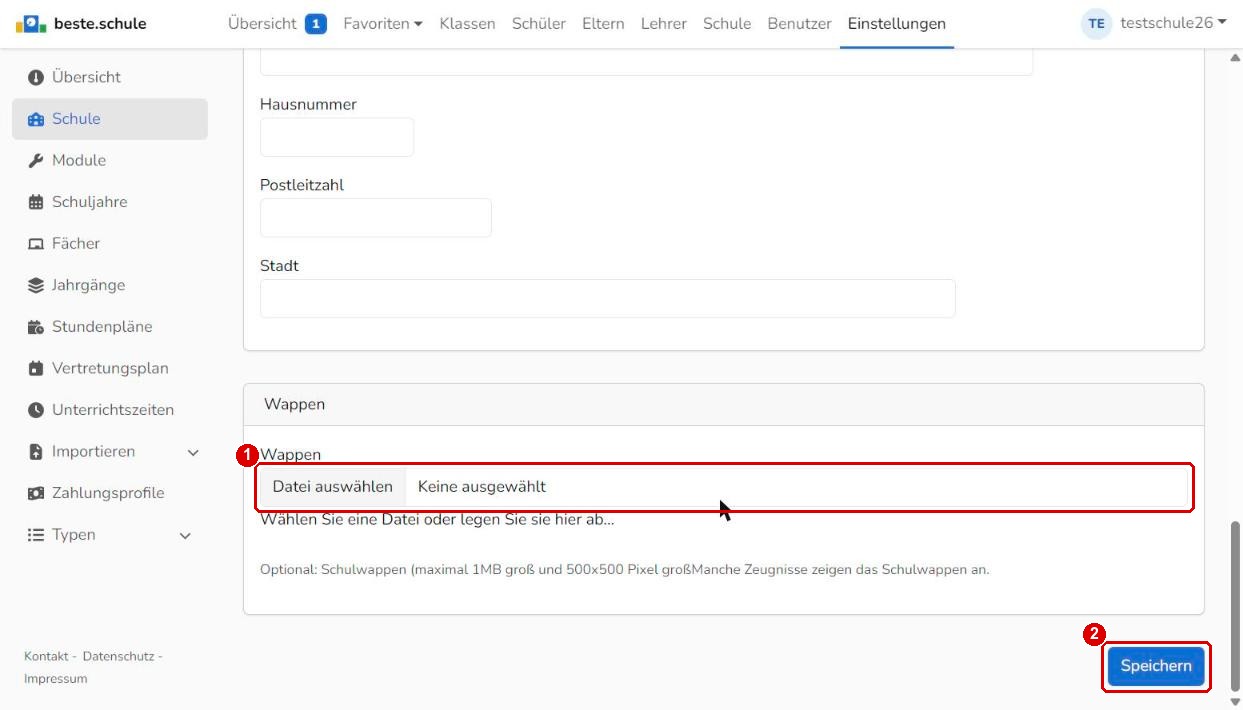The image size is (1243, 710).
Task: Go to the Klassen tab
Action: pos(467,24)
